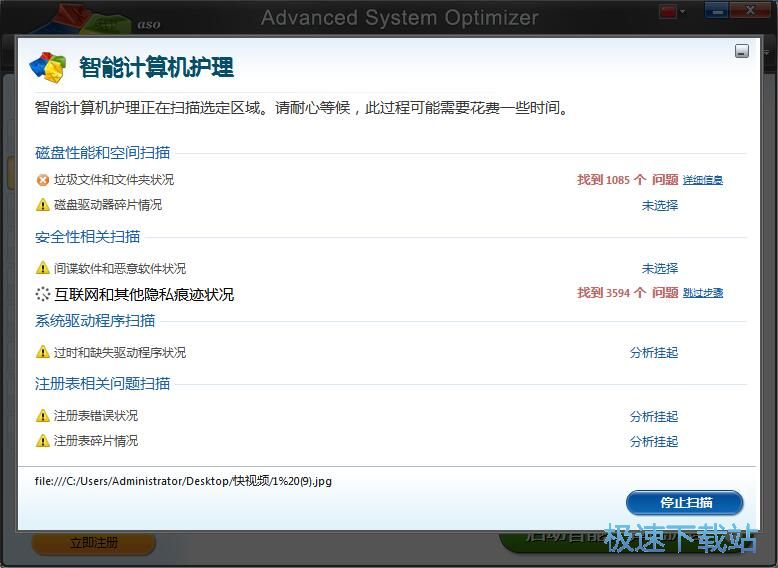This screenshot has height=568, width=778.
Task: Click the 安全性相关扫描 section heading
Action: click(87, 237)
